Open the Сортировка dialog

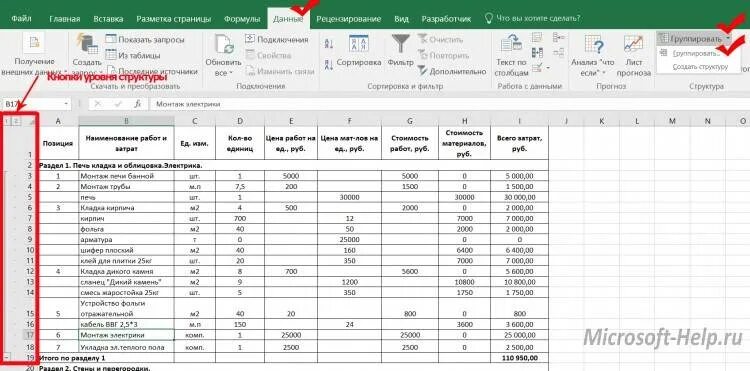[359, 52]
